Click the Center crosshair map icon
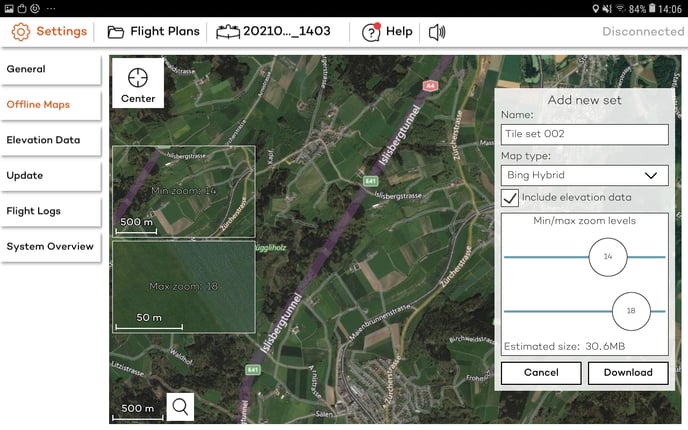The image size is (688, 430). (x=138, y=78)
